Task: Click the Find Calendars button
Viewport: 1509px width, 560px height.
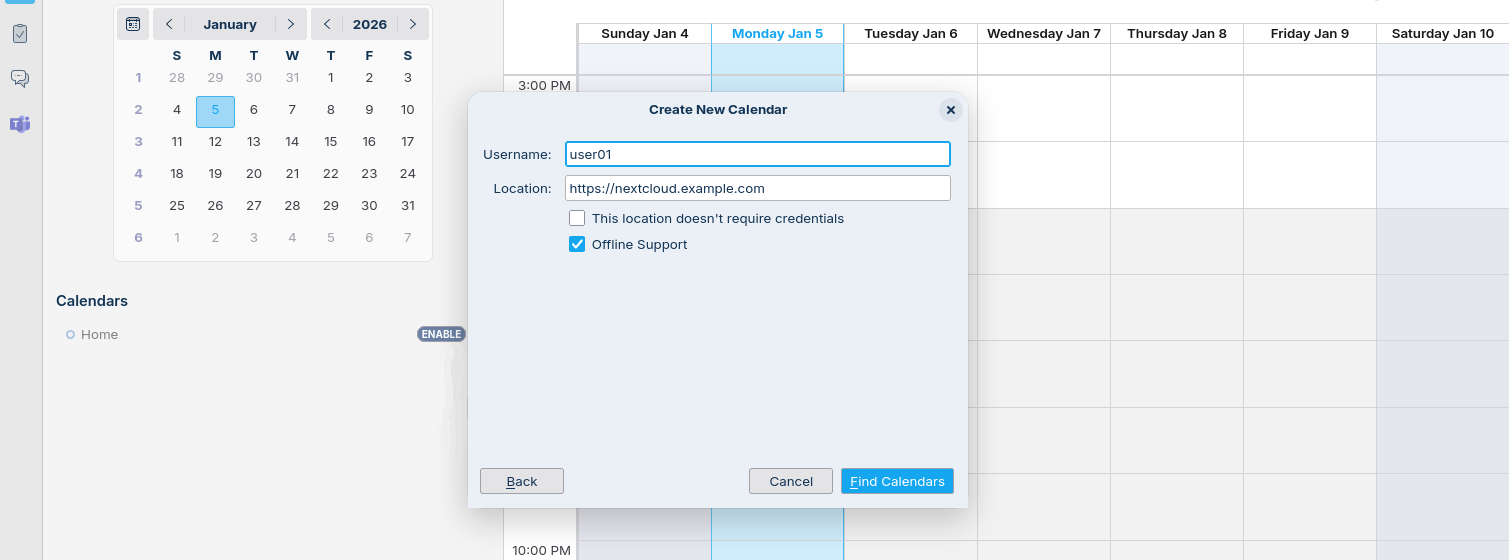Action: click(897, 481)
